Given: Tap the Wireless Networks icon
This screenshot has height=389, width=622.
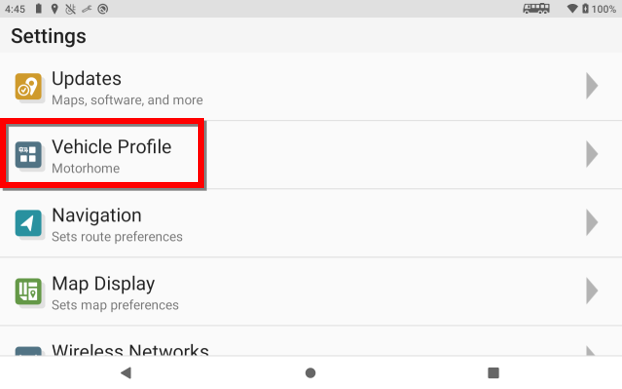Looking at the screenshot, I should click(x=28, y=351).
